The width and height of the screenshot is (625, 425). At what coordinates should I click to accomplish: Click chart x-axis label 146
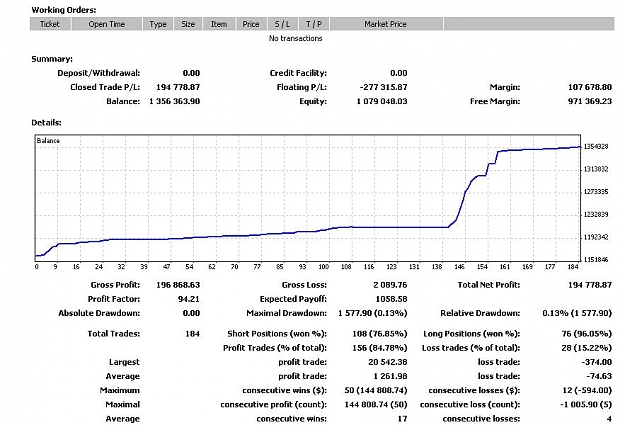point(460,267)
